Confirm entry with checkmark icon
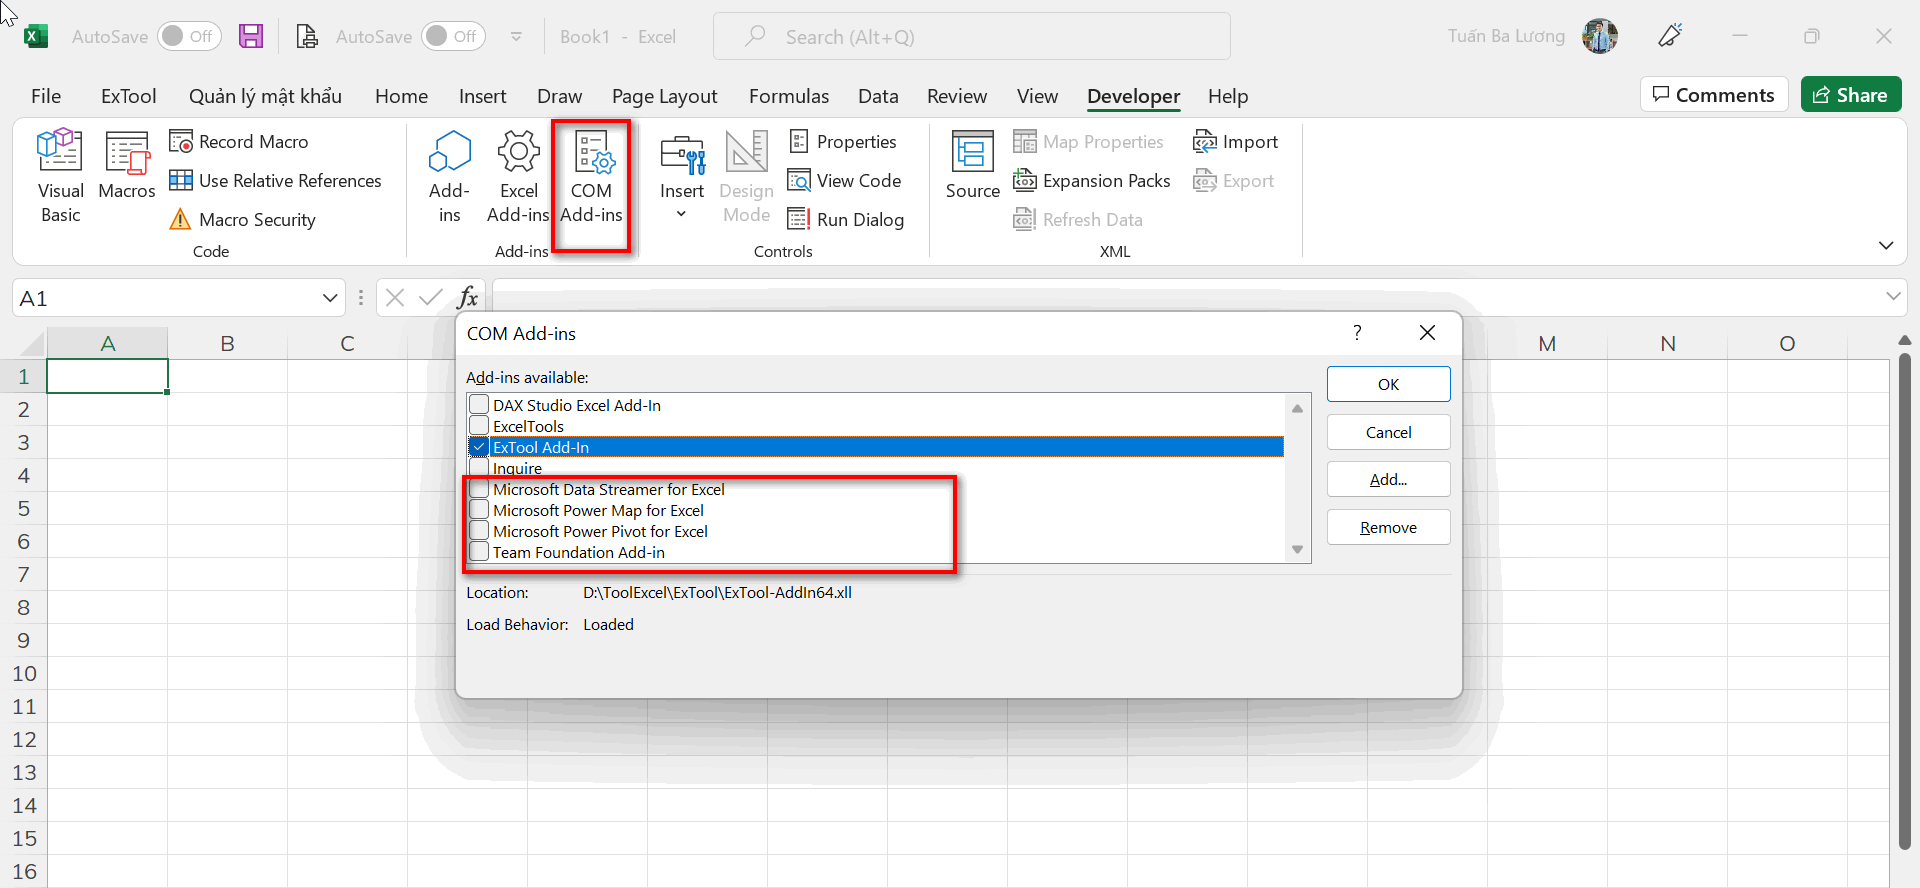1920x888 pixels. pyautogui.click(x=431, y=298)
